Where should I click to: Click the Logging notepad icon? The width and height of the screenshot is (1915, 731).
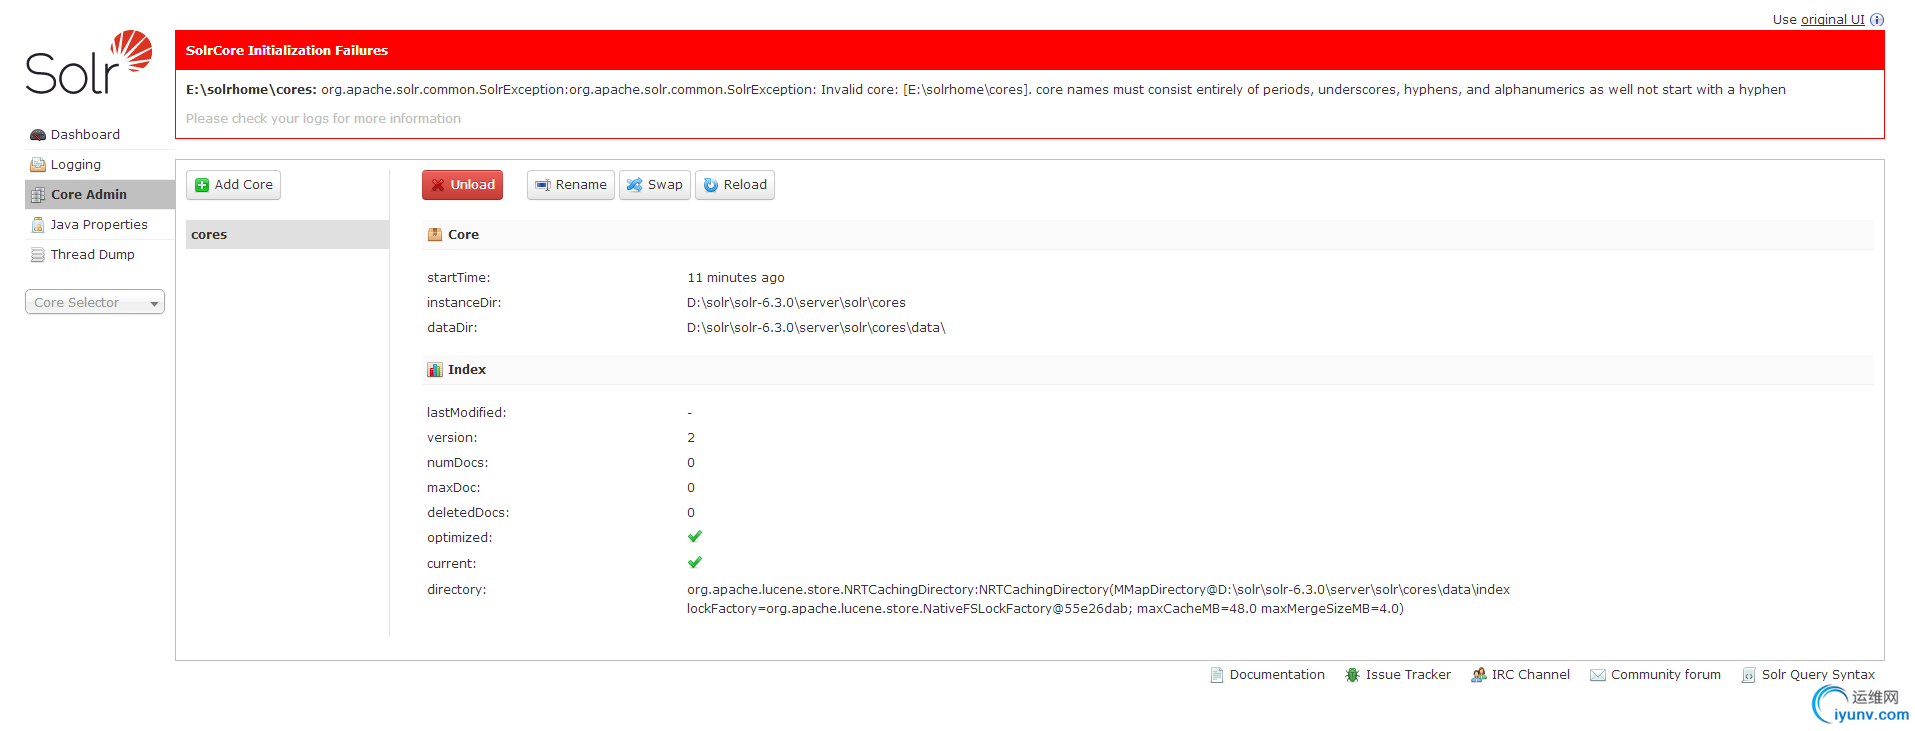pyautogui.click(x=38, y=165)
